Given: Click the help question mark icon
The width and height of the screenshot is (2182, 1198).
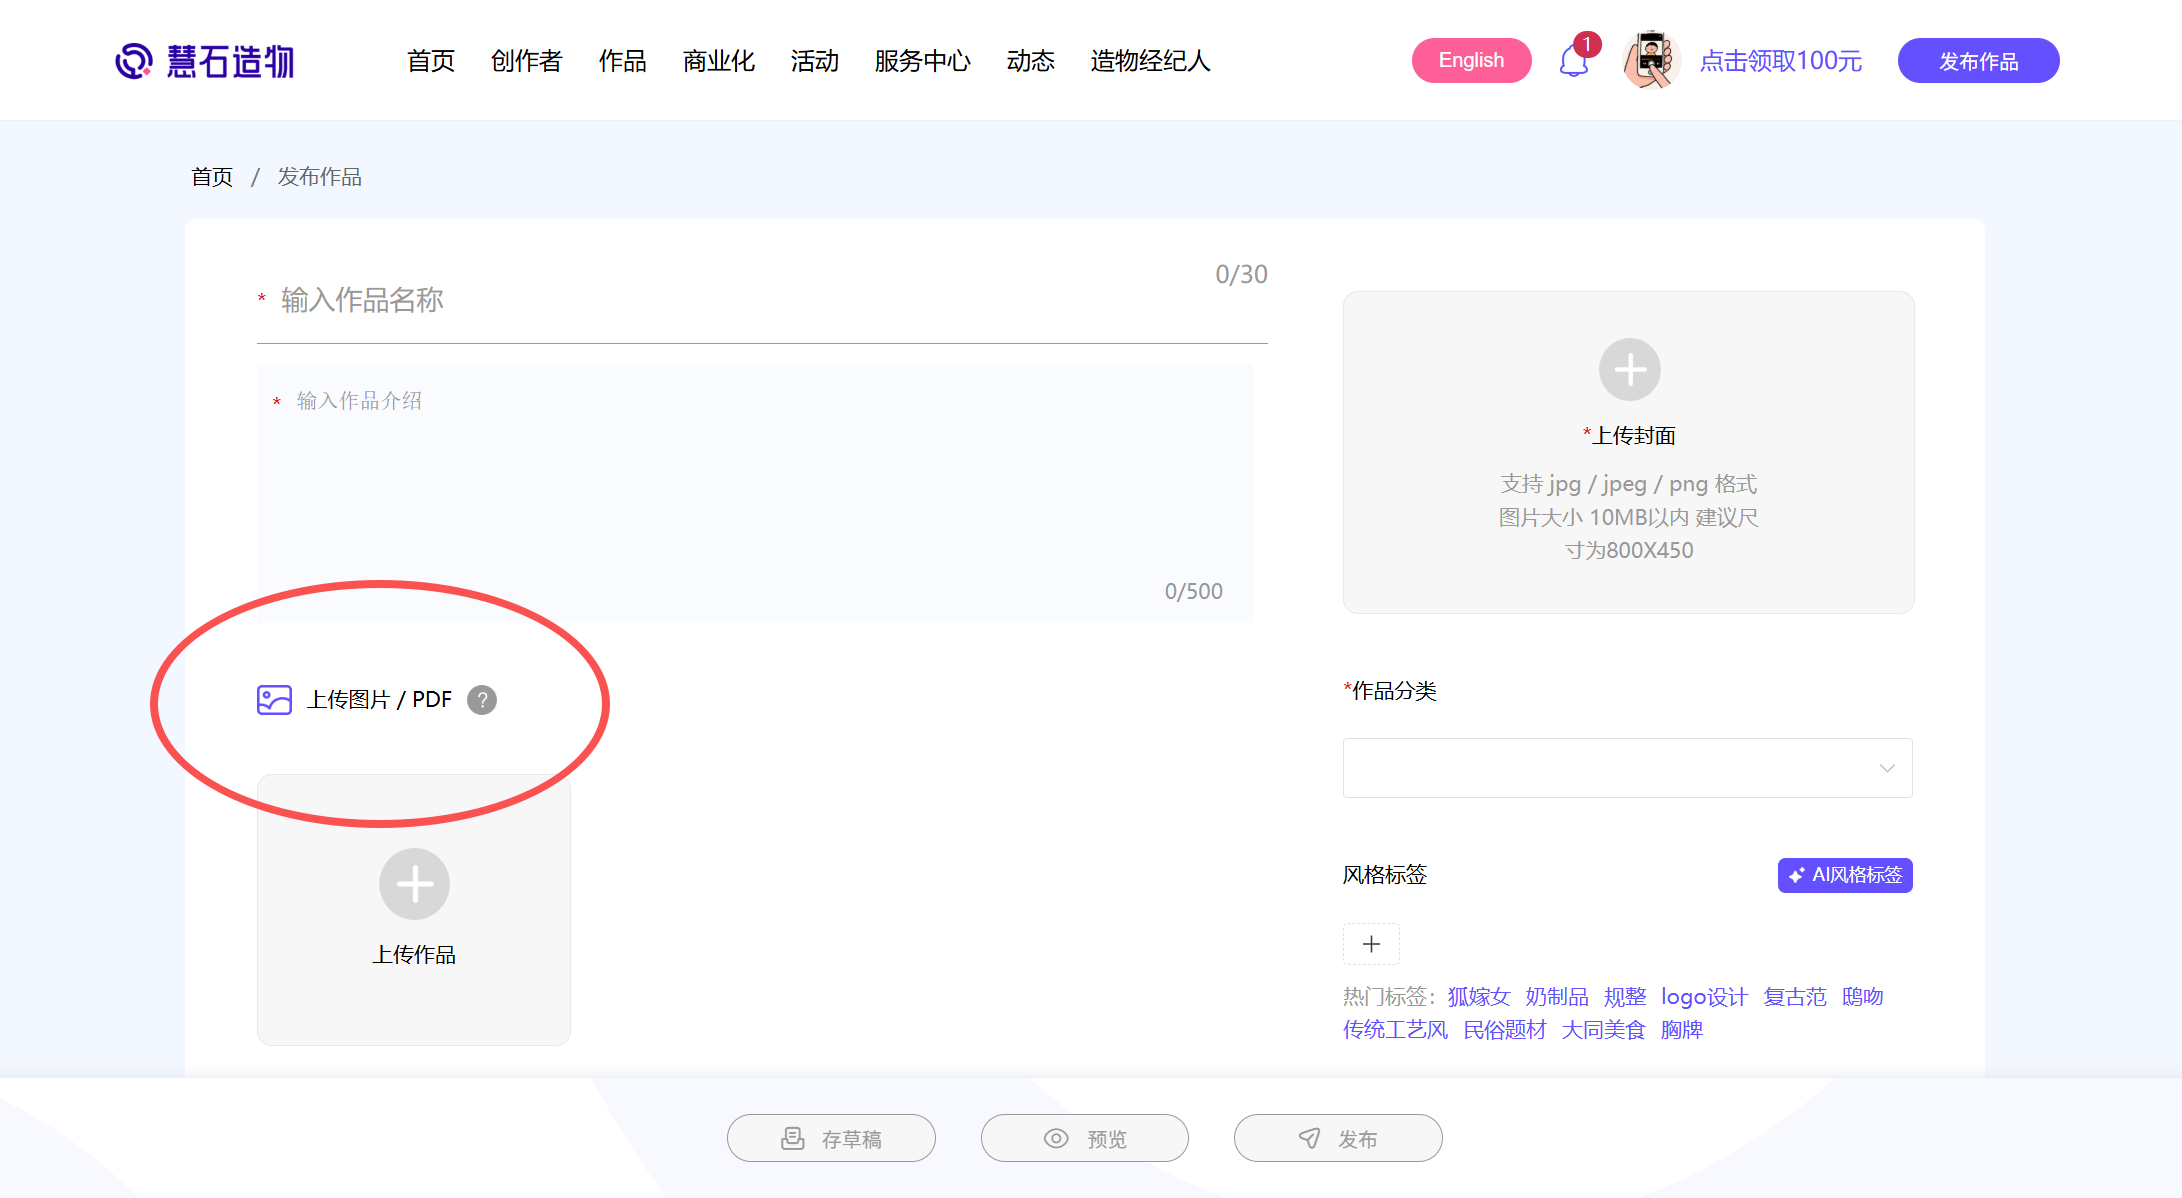Looking at the screenshot, I should point(482,700).
